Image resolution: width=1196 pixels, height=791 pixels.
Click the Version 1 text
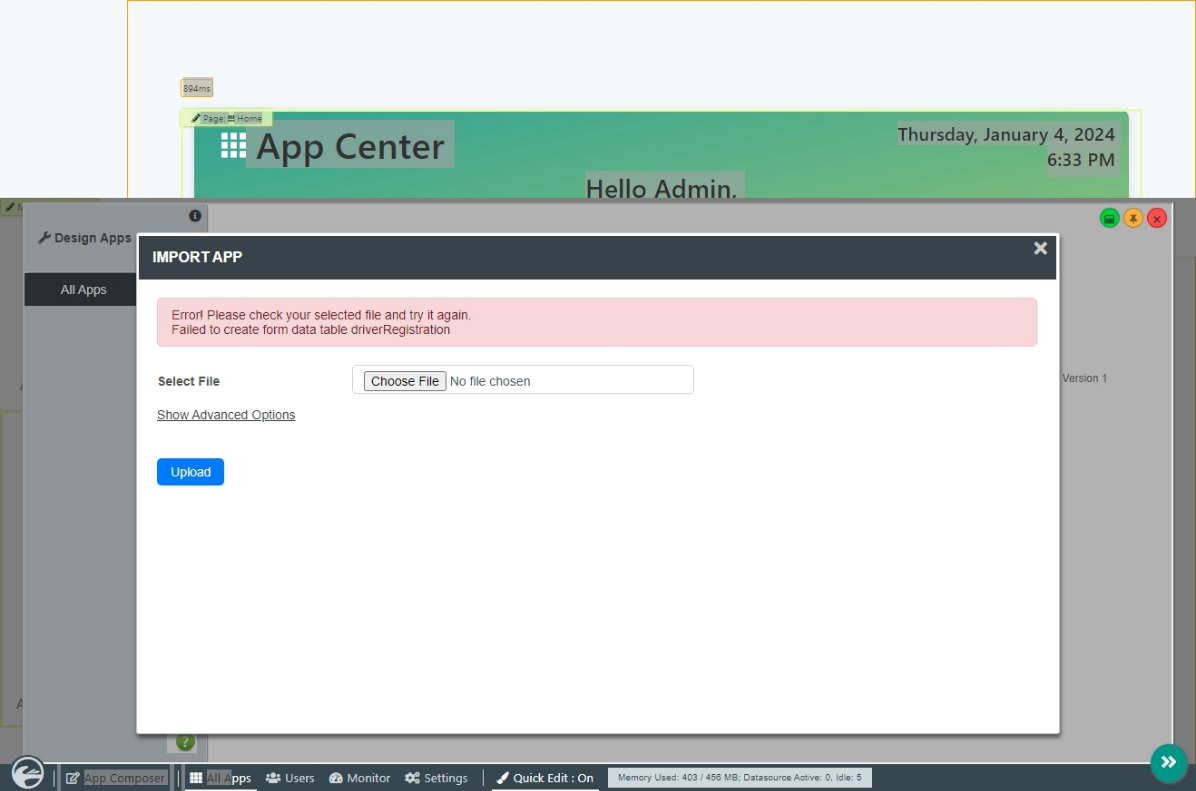point(1084,378)
